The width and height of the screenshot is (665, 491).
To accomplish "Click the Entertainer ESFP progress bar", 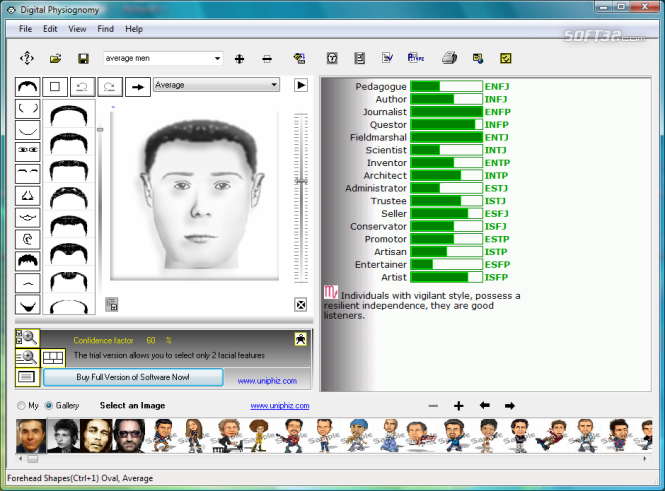I will (447, 265).
